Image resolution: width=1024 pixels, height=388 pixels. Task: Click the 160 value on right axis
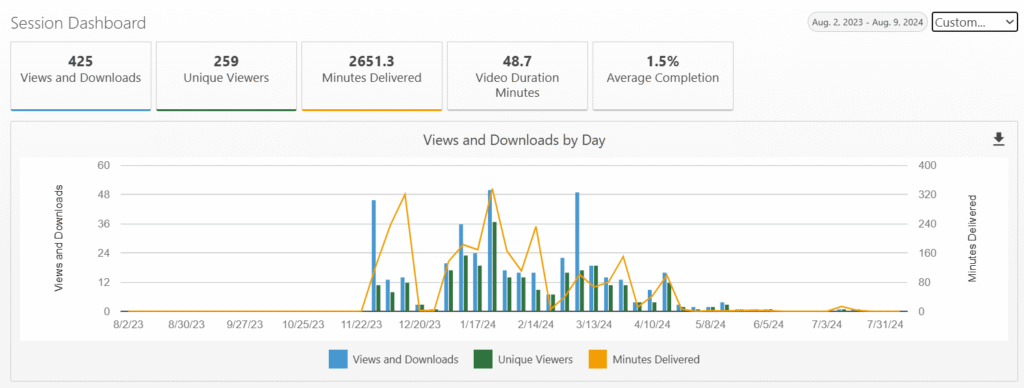click(927, 253)
